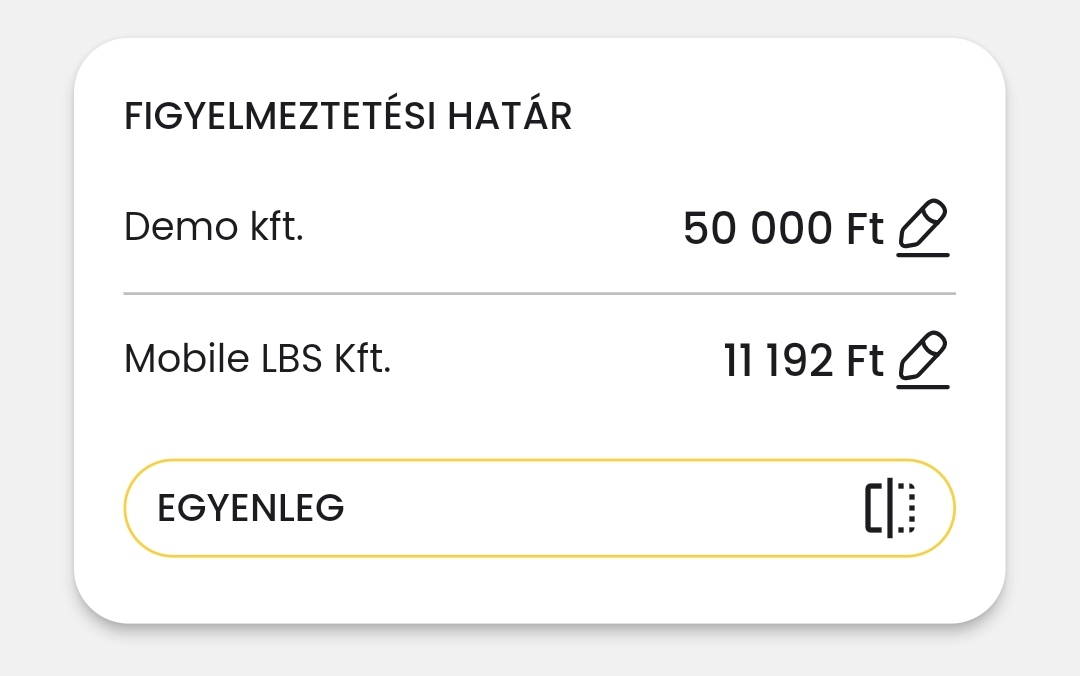Viewport: 1080px width, 676px height.
Task: Click the Ft currency text in Mobile LBS row
Action: click(865, 360)
